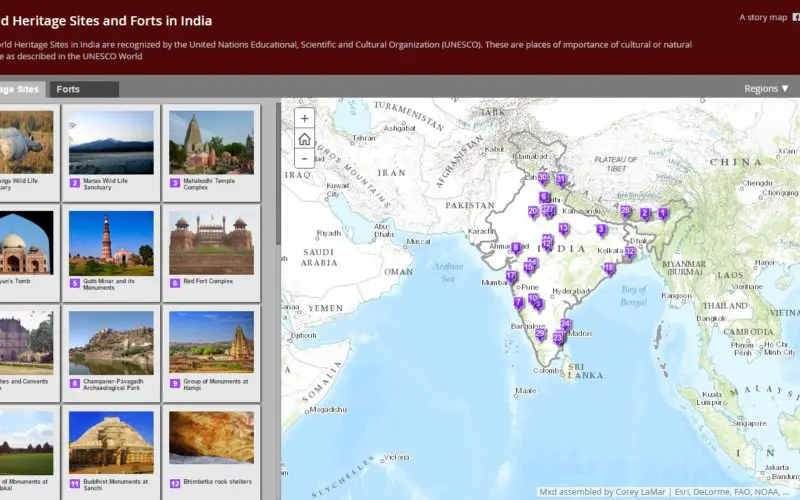Screen dimensions: 800x500
Task: Open Buddhist Monuments at Sanchi thumbnail
Action: [111, 443]
